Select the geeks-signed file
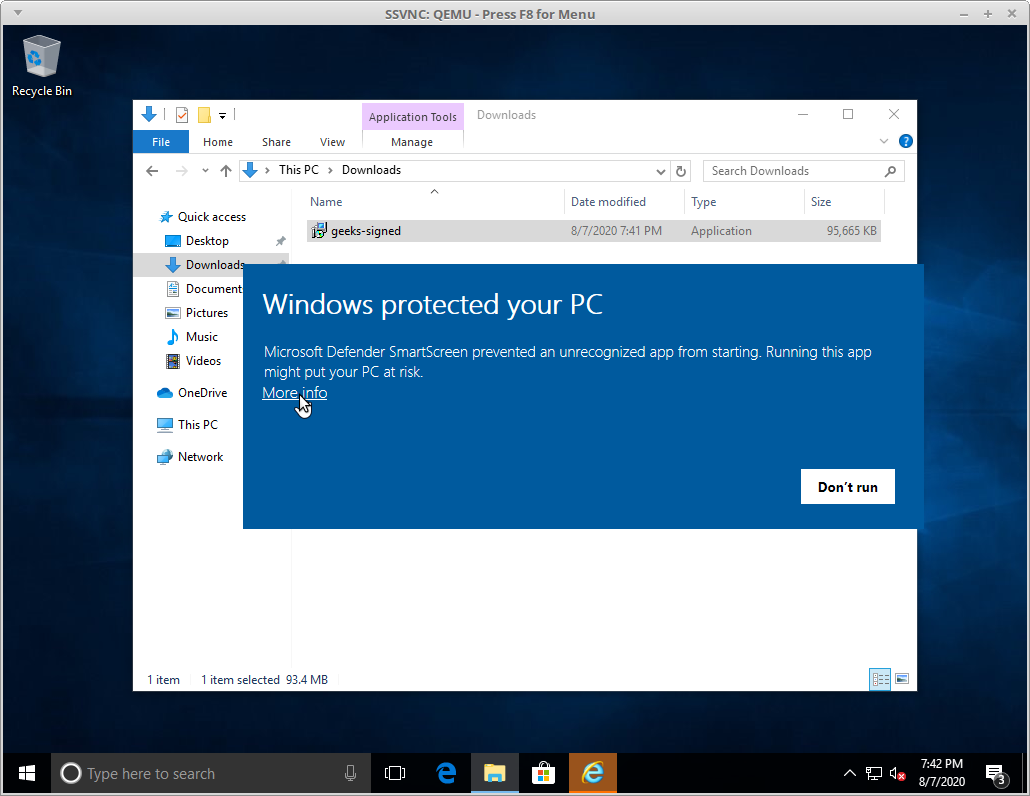The height and width of the screenshot is (796, 1030). (x=593, y=231)
